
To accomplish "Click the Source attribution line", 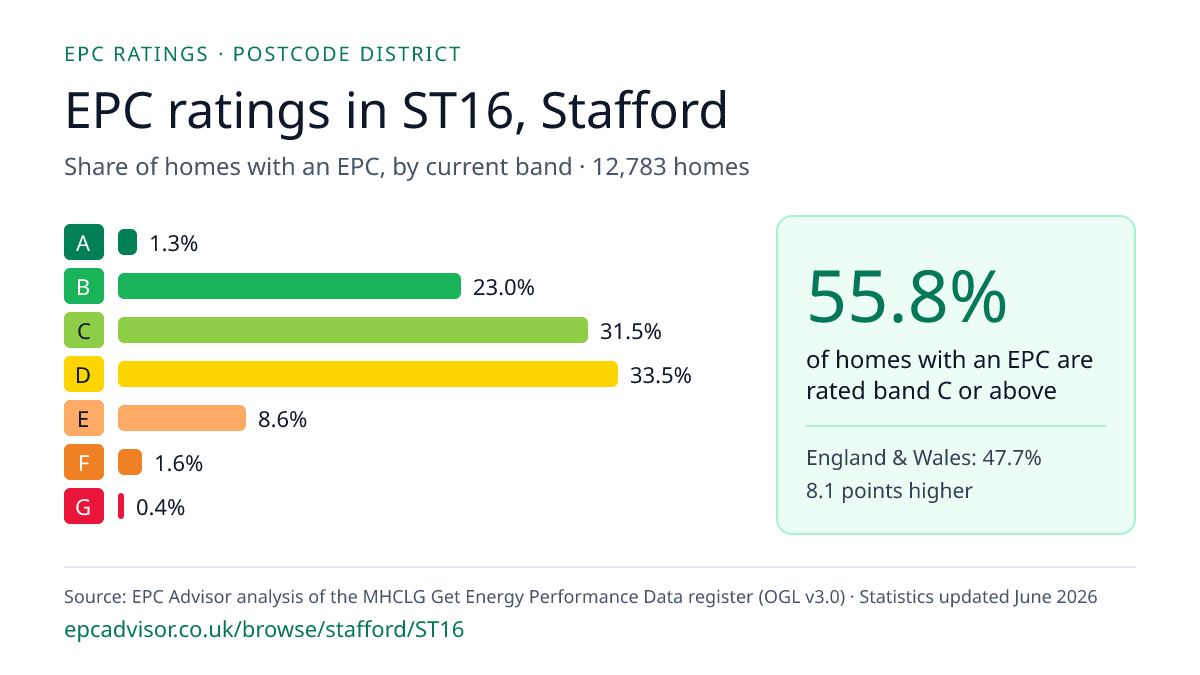I will (x=581, y=597).
